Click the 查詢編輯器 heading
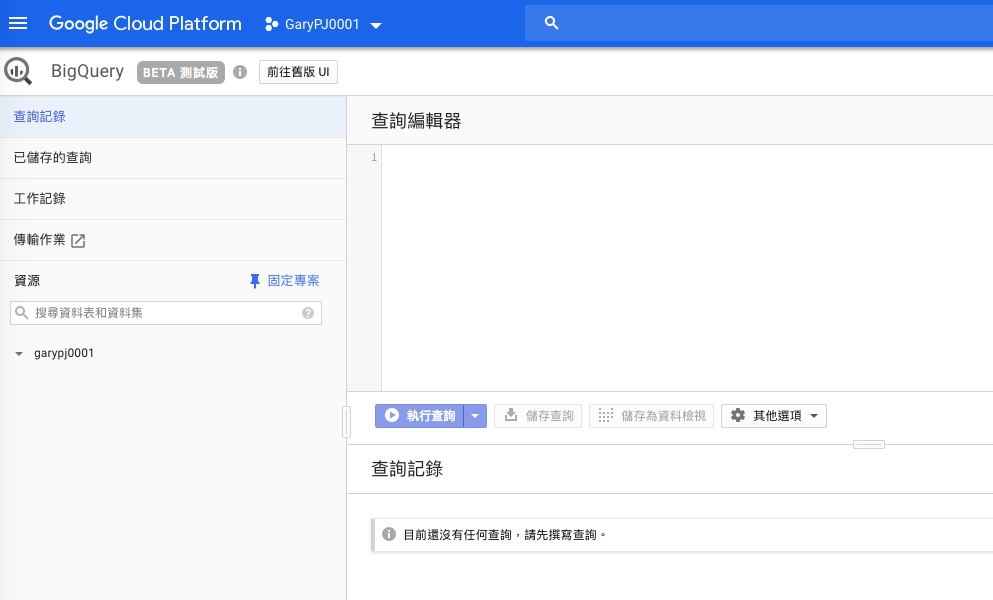The width and height of the screenshot is (993, 600). (416, 120)
